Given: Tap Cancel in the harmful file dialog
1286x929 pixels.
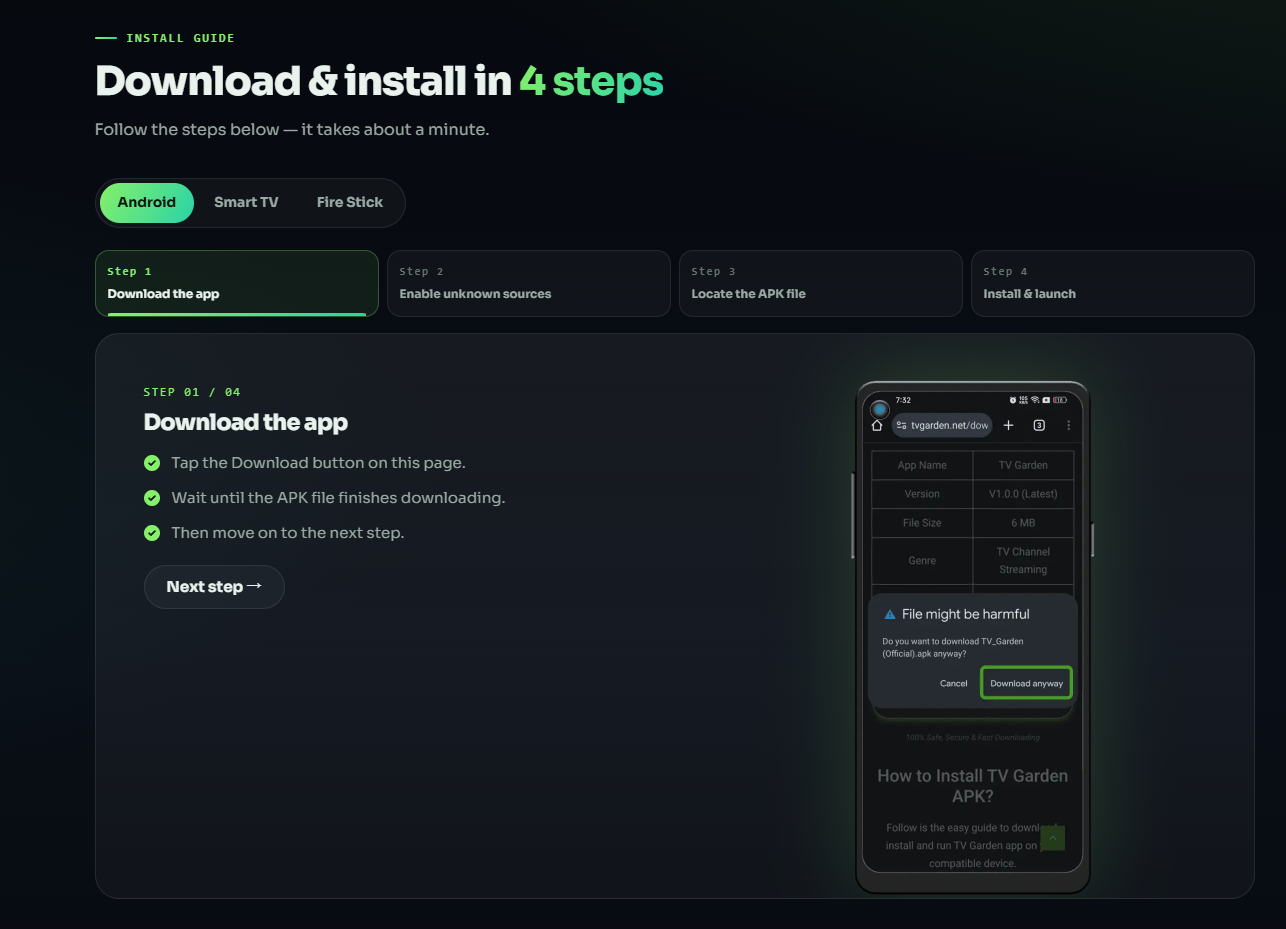Looking at the screenshot, I should tap(953, 684).
